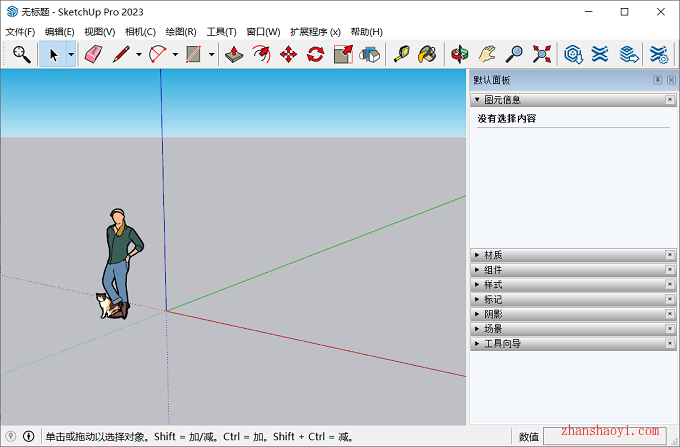Open the Search tool magnifier icon
The height and width of the screenshot is (447, 680).
21,54
